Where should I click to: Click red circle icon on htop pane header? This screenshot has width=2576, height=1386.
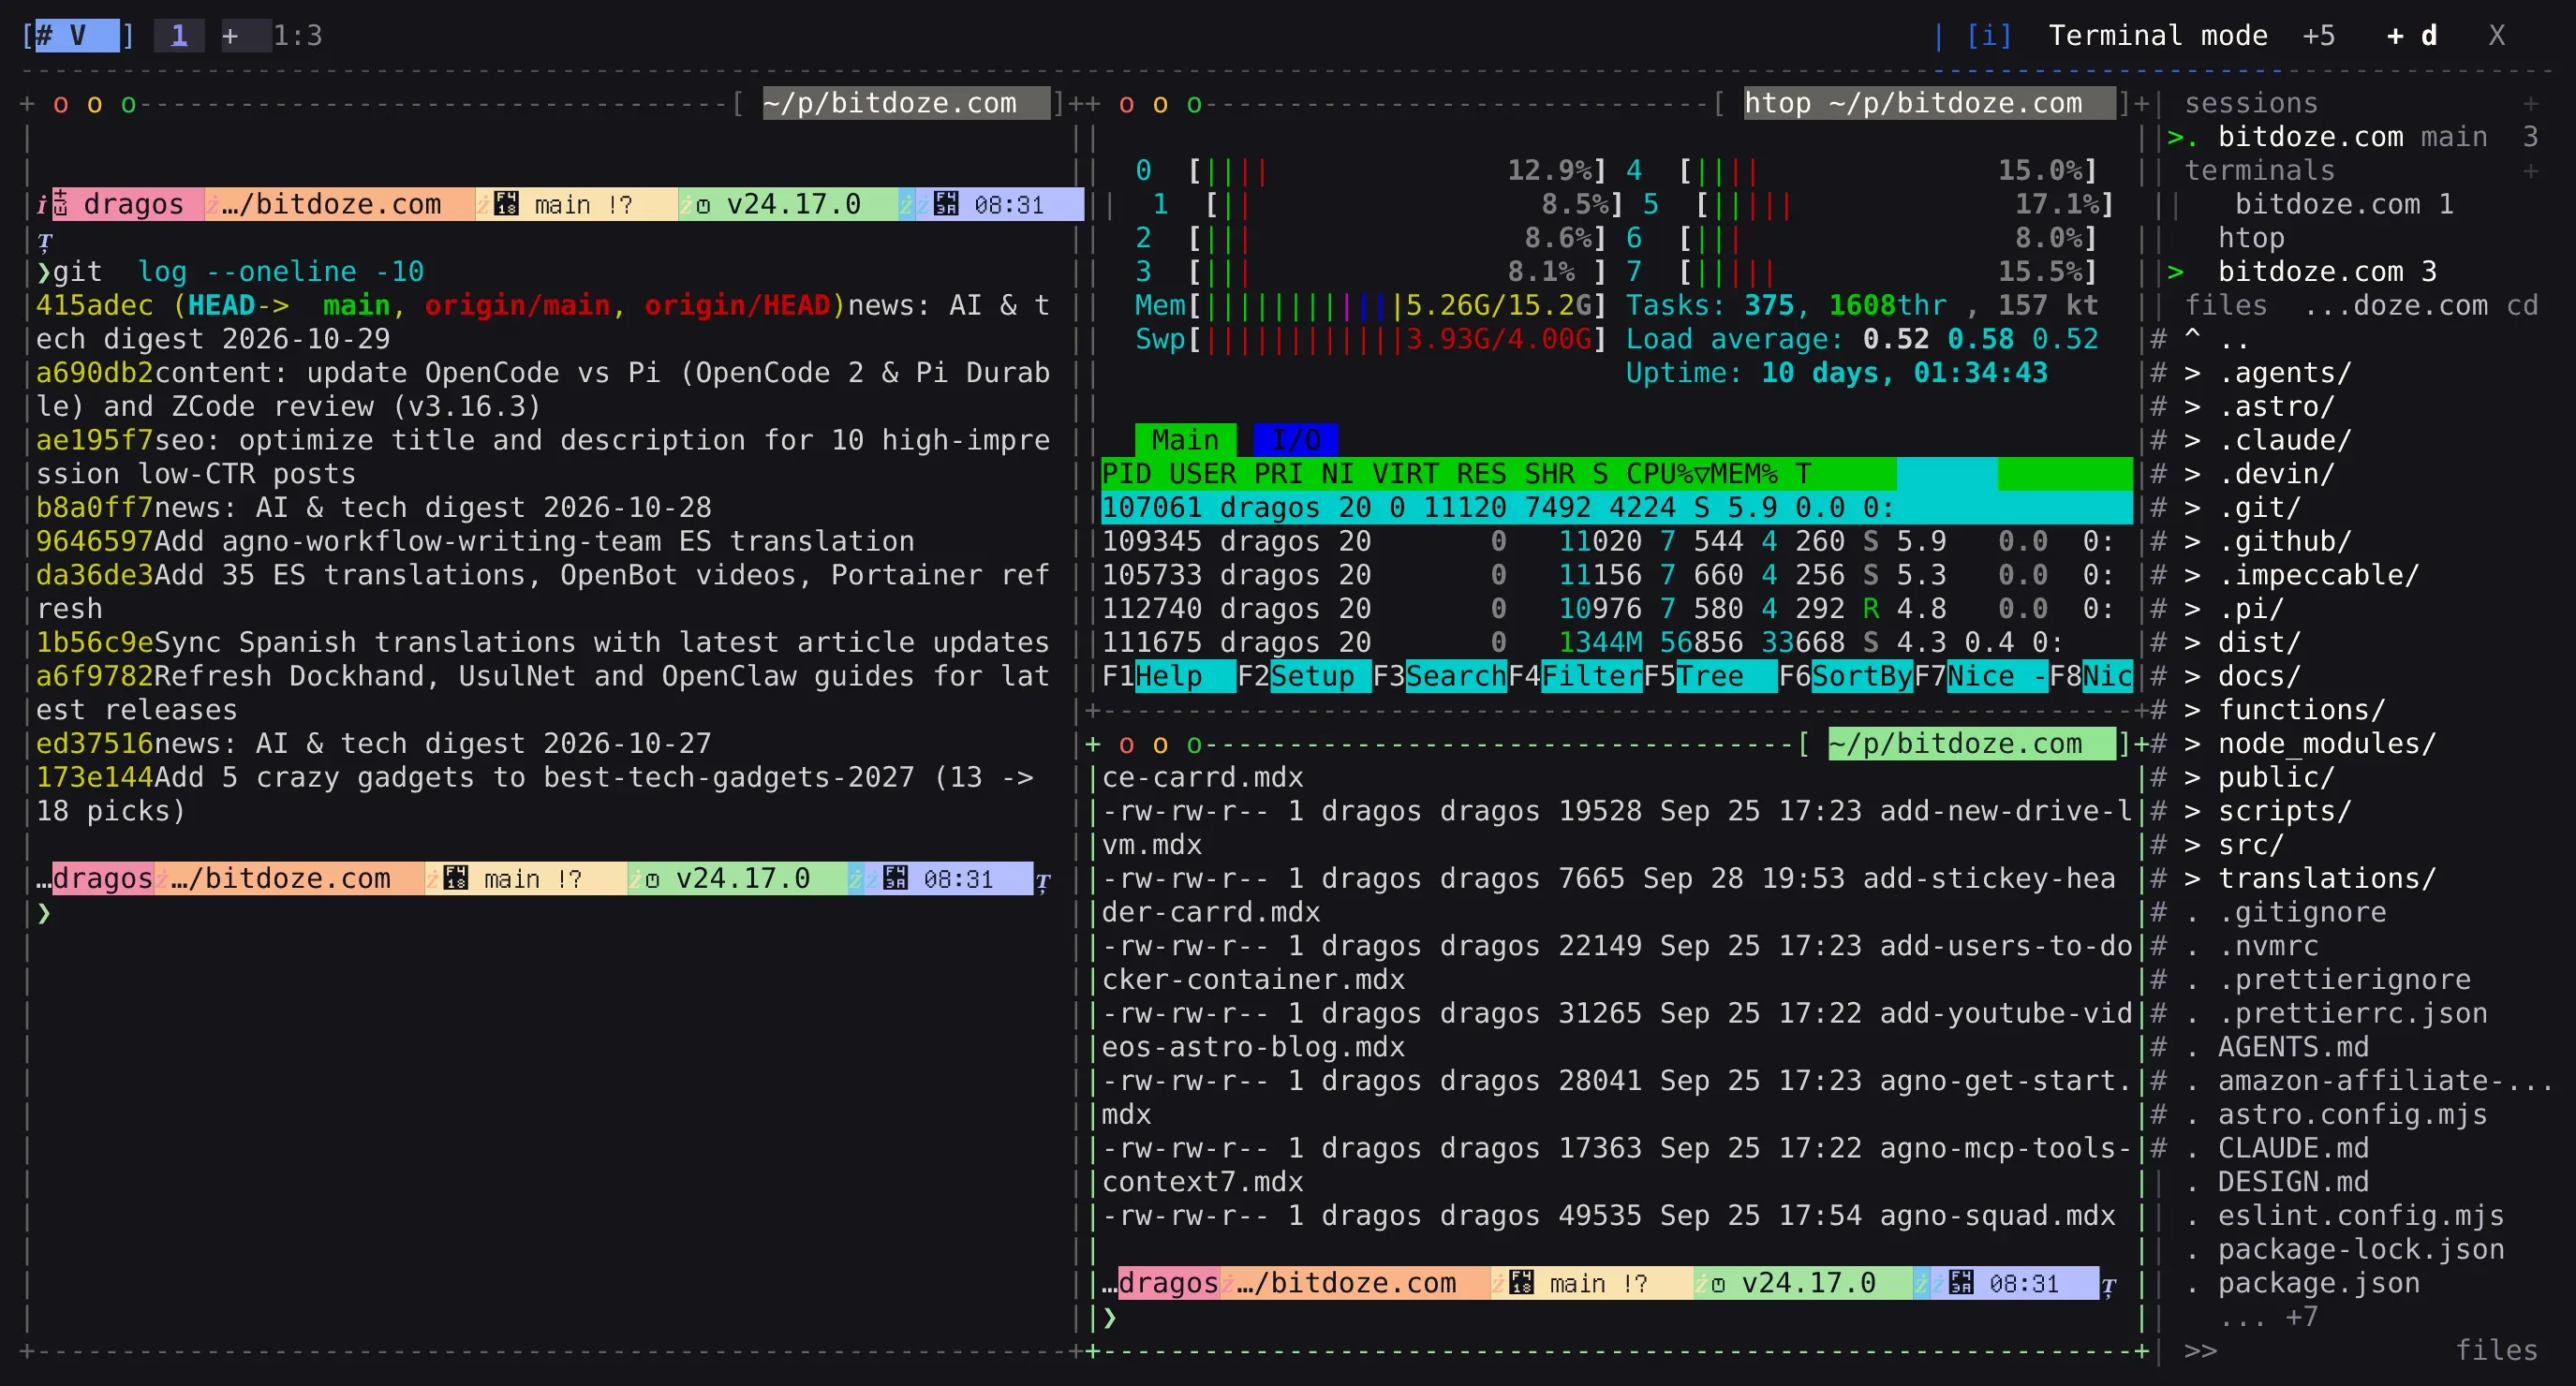coord(1127,104)
